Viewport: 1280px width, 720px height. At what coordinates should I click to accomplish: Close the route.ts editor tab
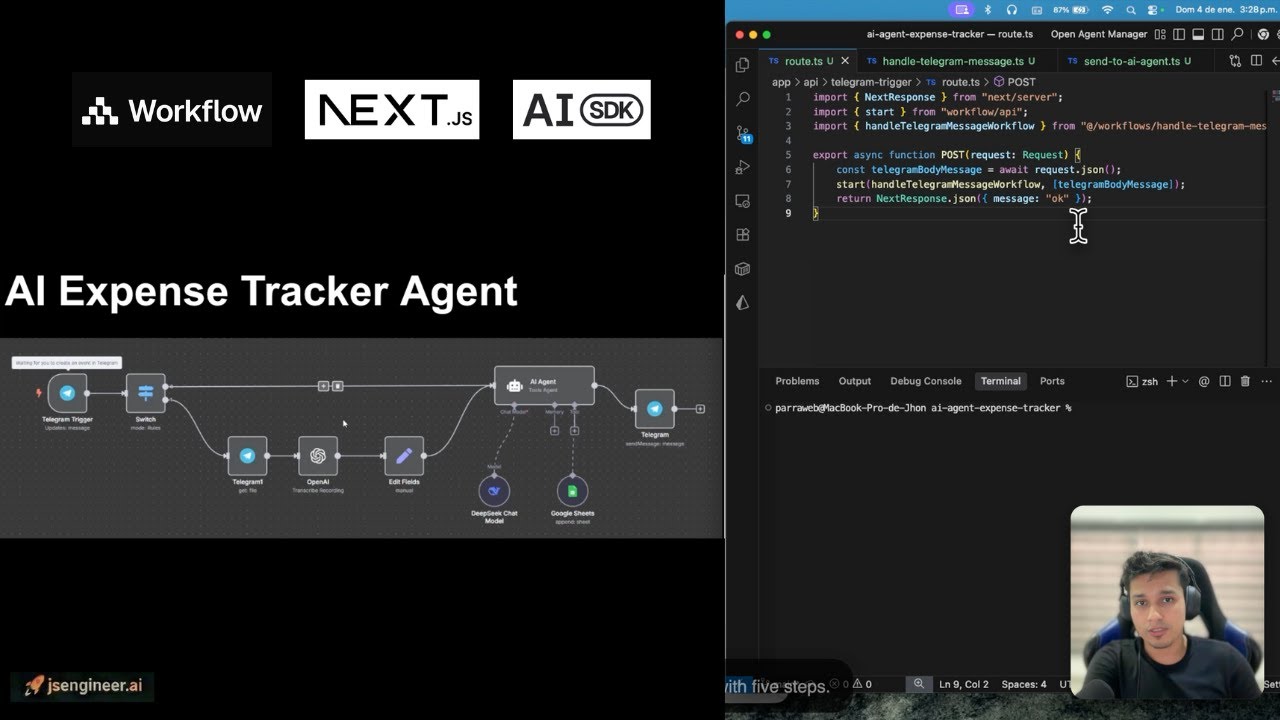coord(845,61)
